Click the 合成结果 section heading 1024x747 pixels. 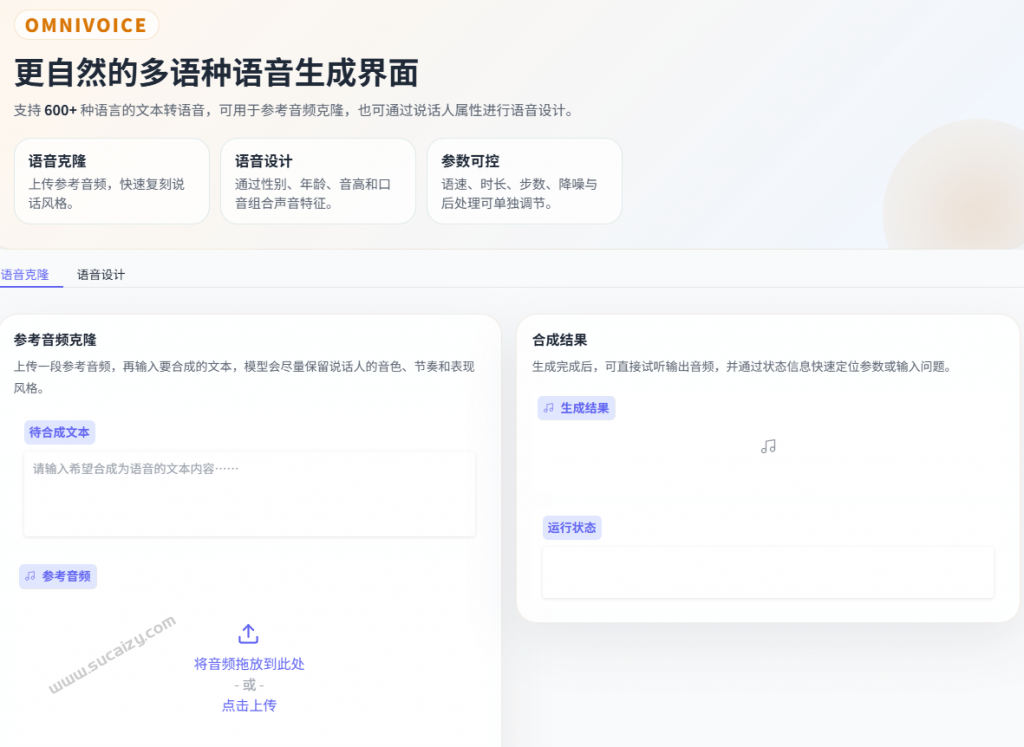click(560, 340)
